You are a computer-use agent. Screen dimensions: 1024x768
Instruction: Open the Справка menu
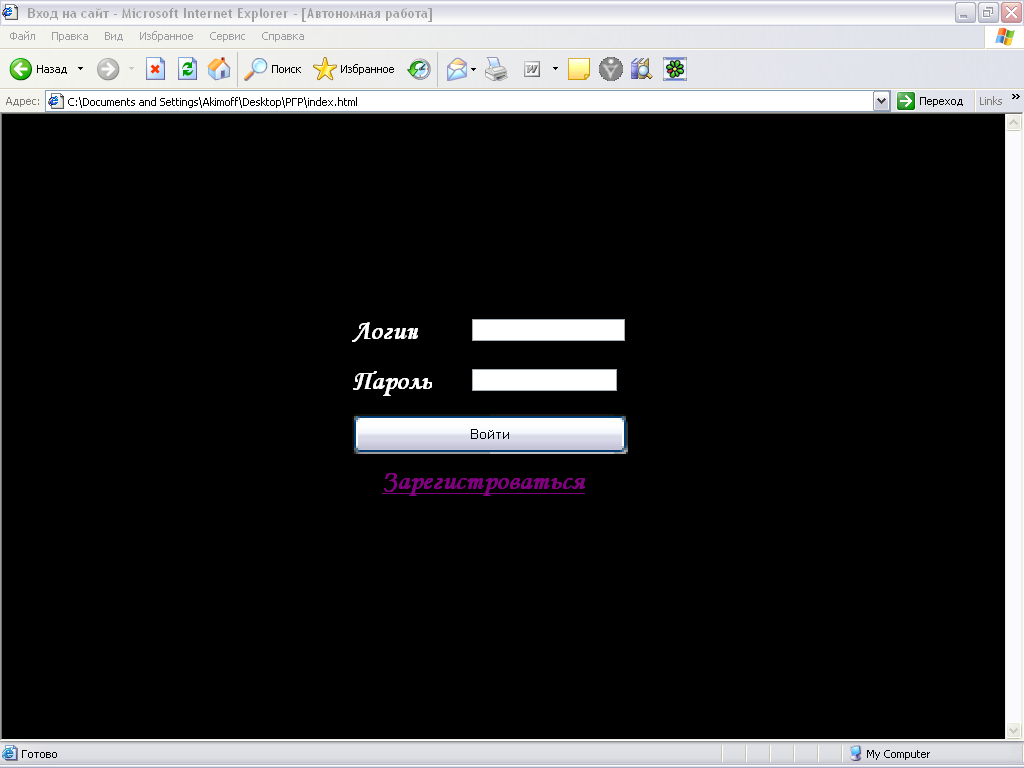[x=283, y=36]
